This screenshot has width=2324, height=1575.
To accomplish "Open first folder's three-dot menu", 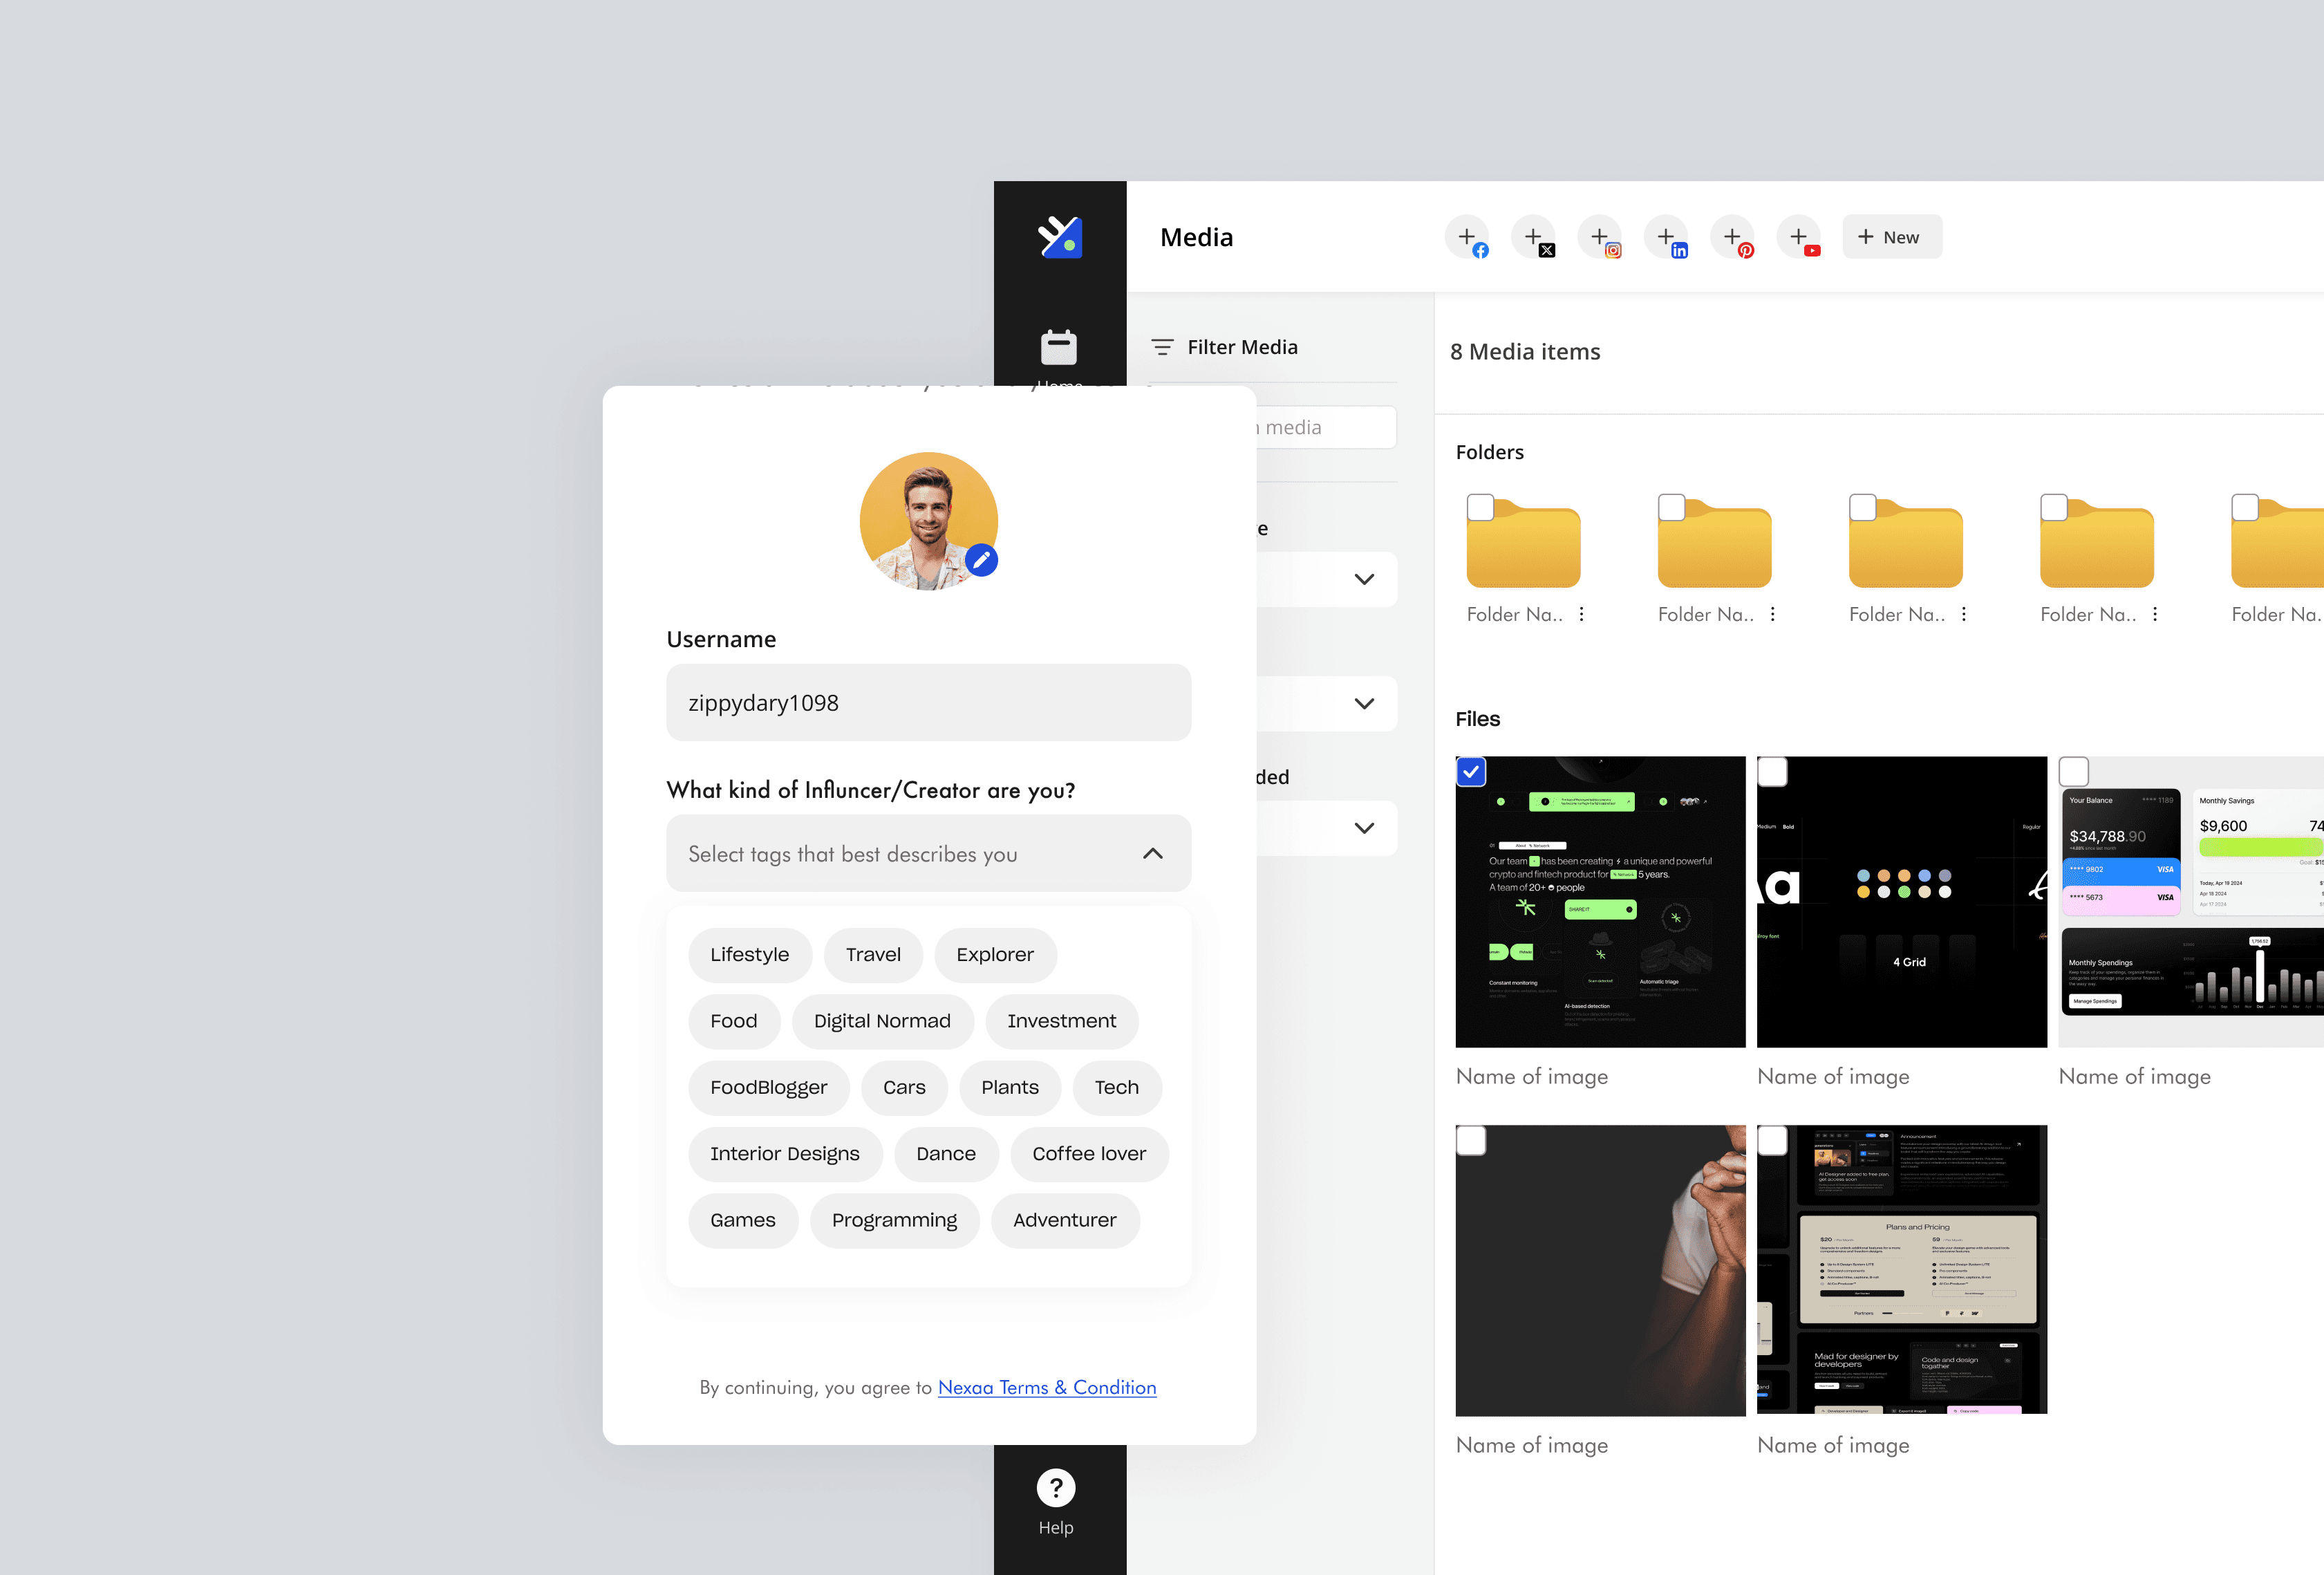I will coord(1581,614).
